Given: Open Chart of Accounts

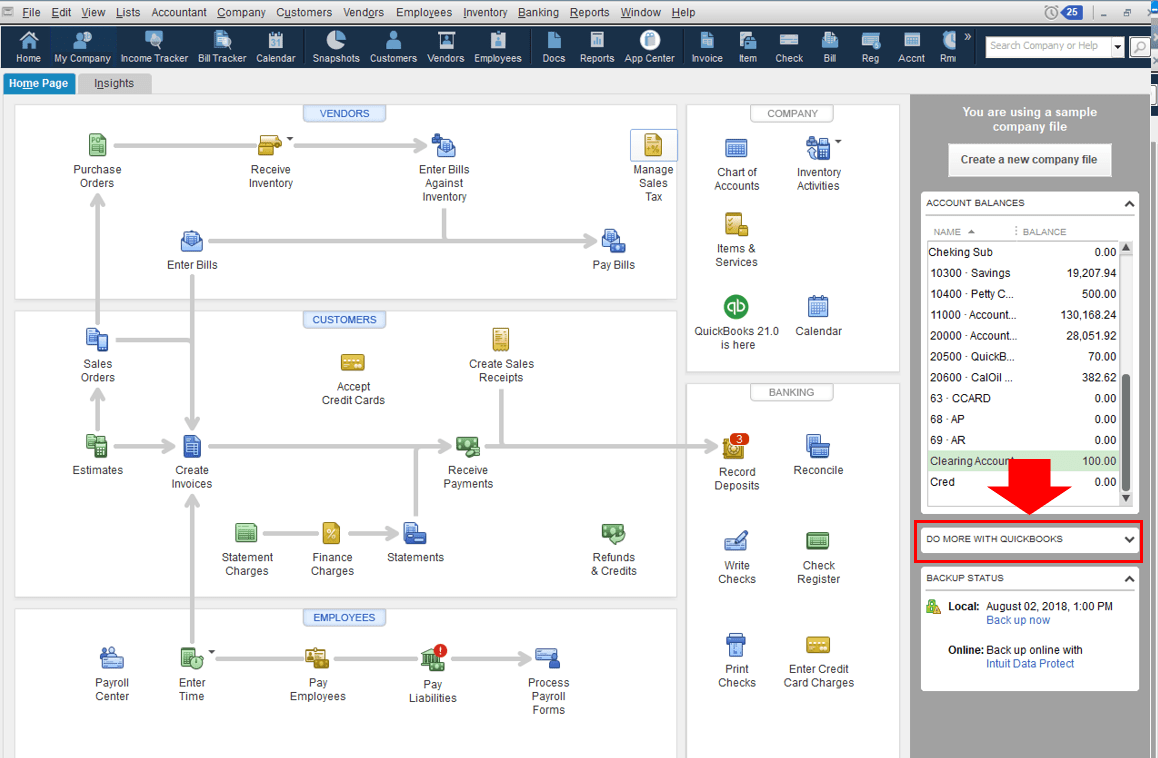Looking at the screenshot, I should pyautogui.click(x=736, y=148).
